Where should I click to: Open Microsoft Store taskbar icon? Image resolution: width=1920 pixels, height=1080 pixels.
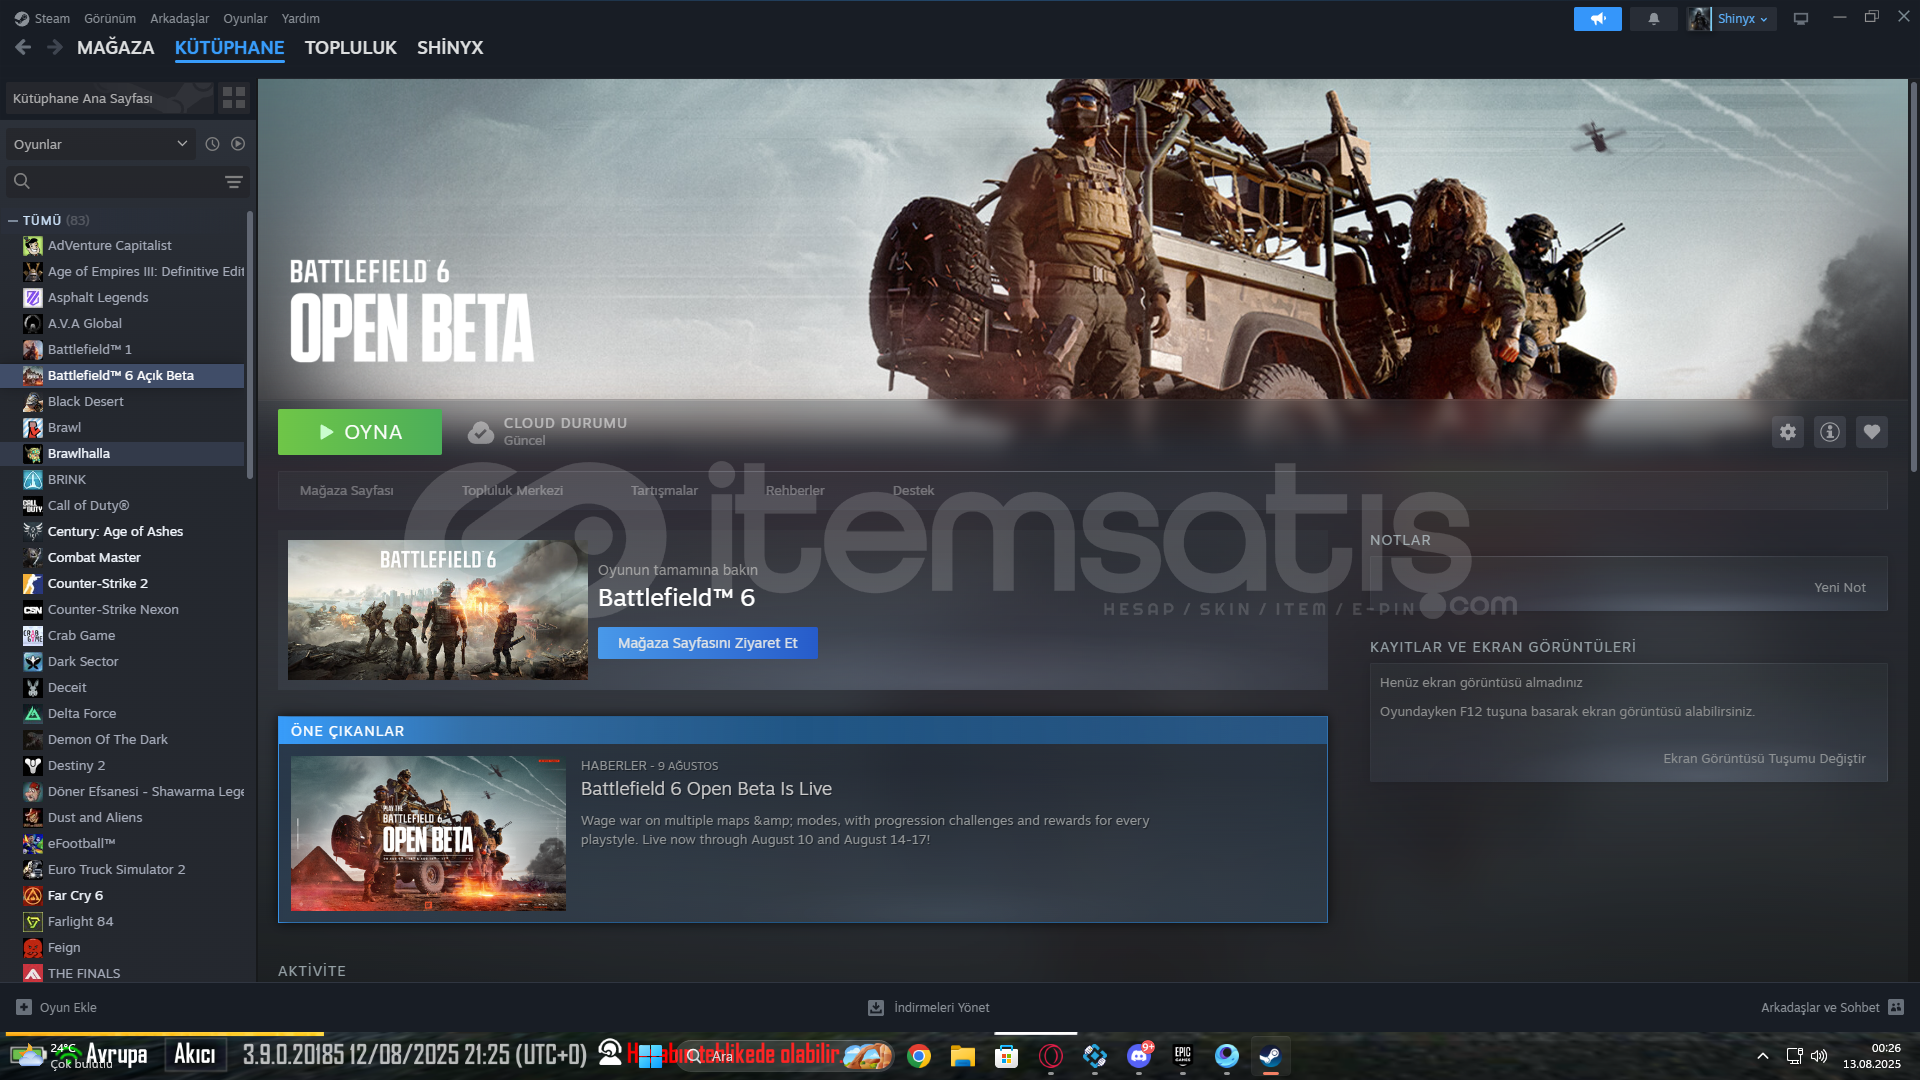pos(1006,1056)
